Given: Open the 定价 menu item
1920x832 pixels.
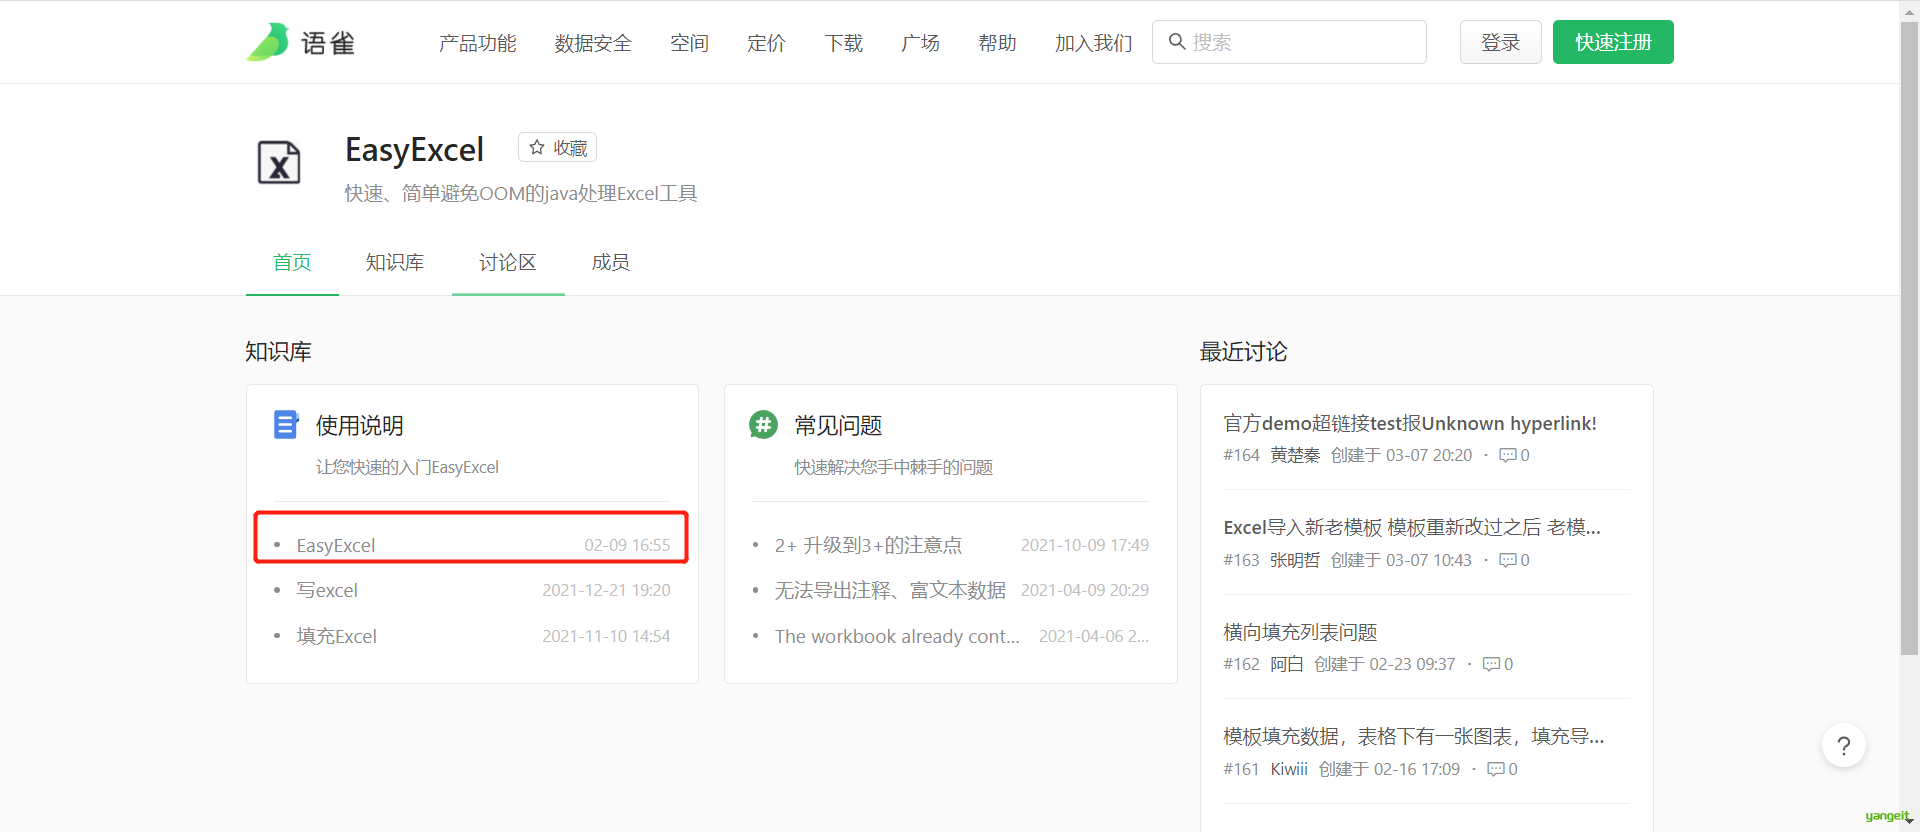Looking at the screenshot, I should click(x=766, y=43).
